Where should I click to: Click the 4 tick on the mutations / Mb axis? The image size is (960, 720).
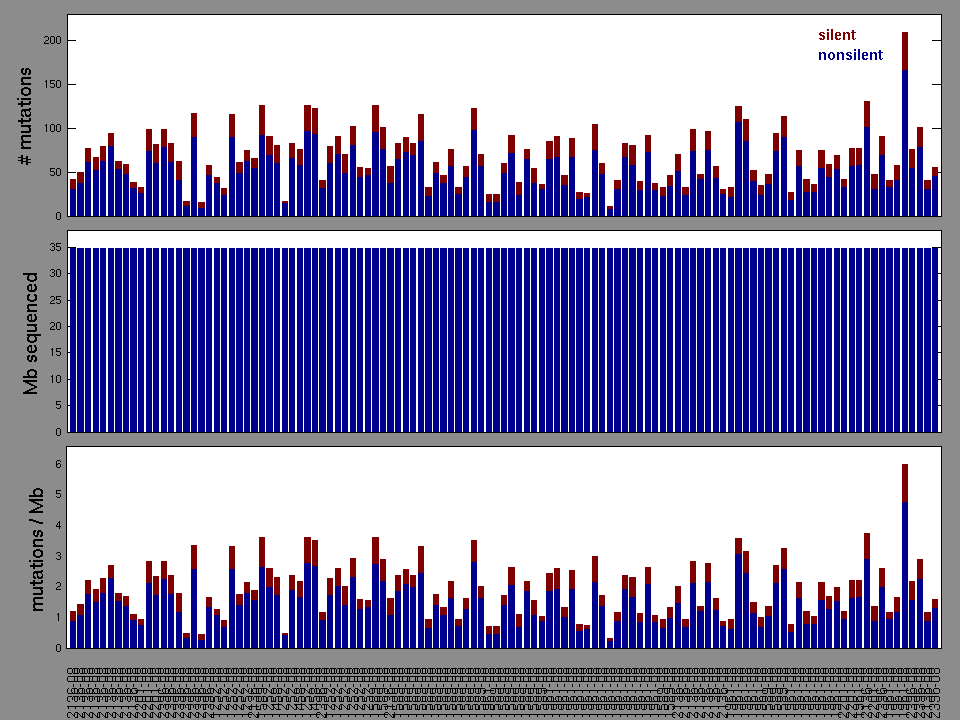[x=58, y=525]
